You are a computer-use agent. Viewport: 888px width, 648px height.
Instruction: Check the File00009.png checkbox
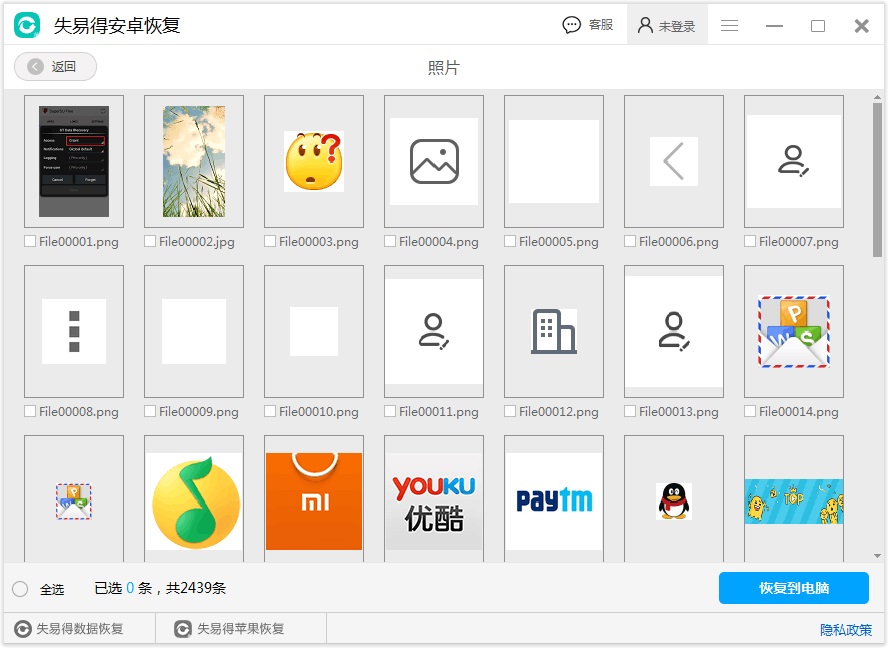[x=150, y=411]
